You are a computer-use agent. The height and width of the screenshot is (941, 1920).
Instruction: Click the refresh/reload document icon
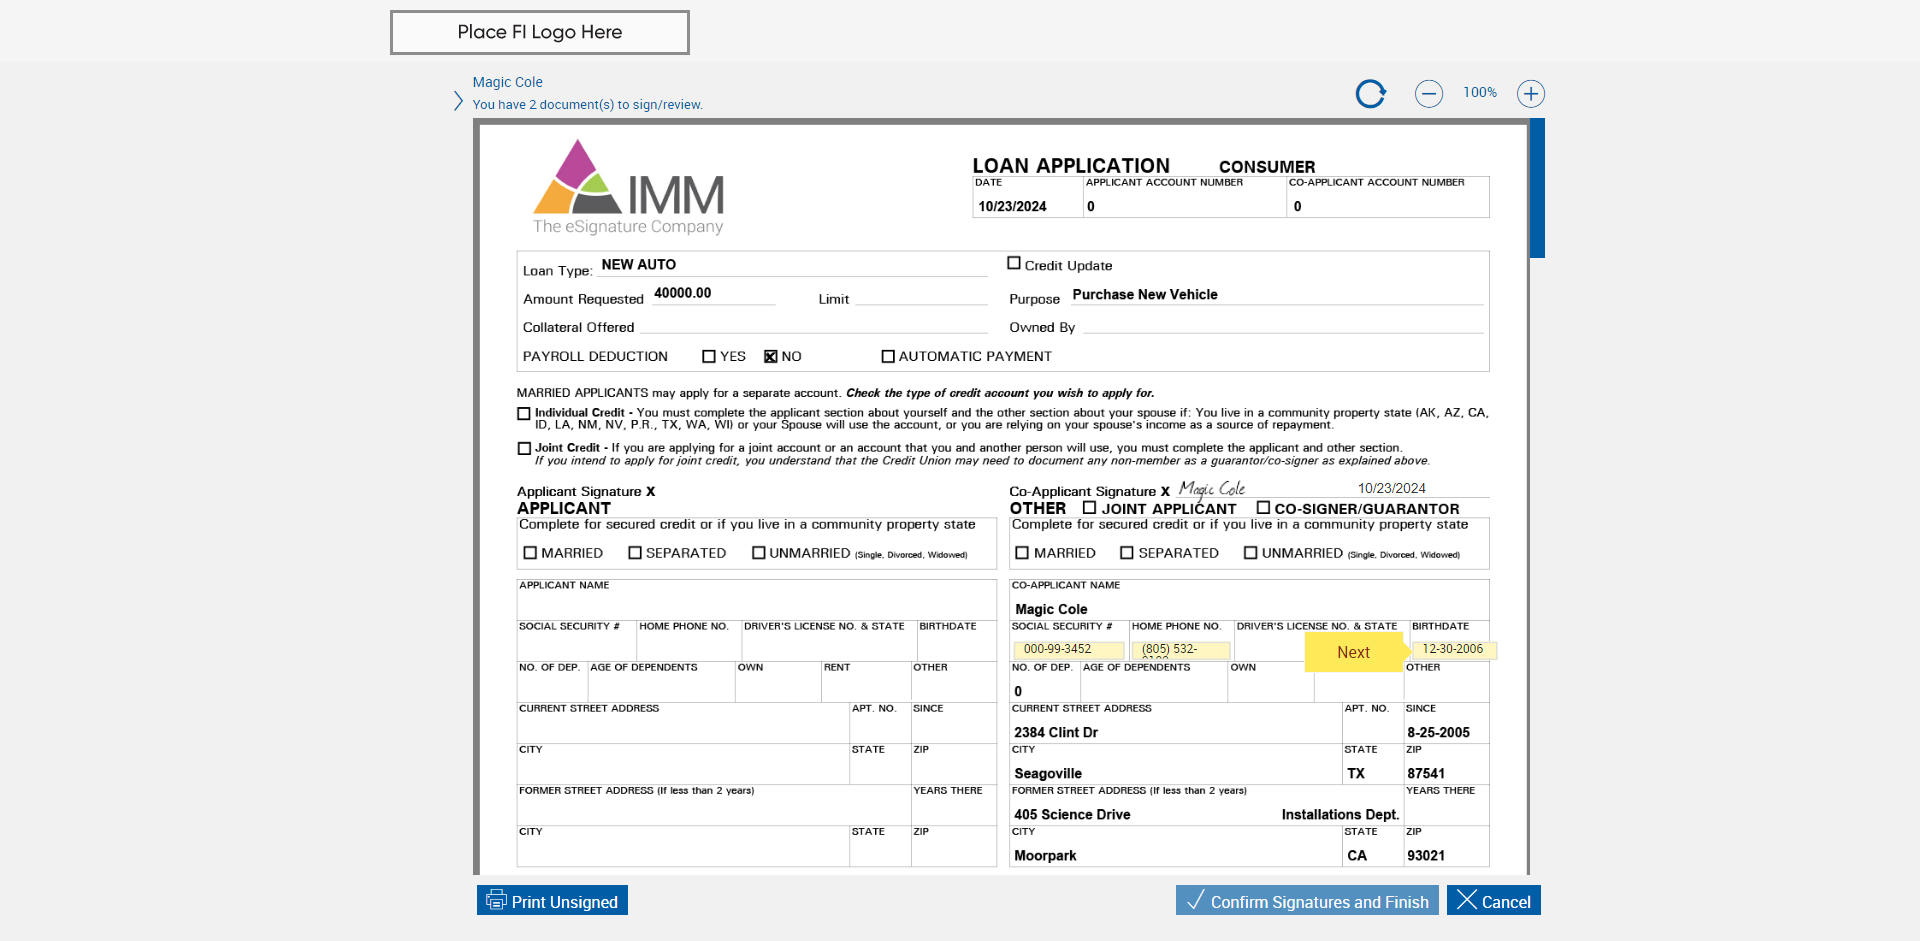(x=1370, y=94)
